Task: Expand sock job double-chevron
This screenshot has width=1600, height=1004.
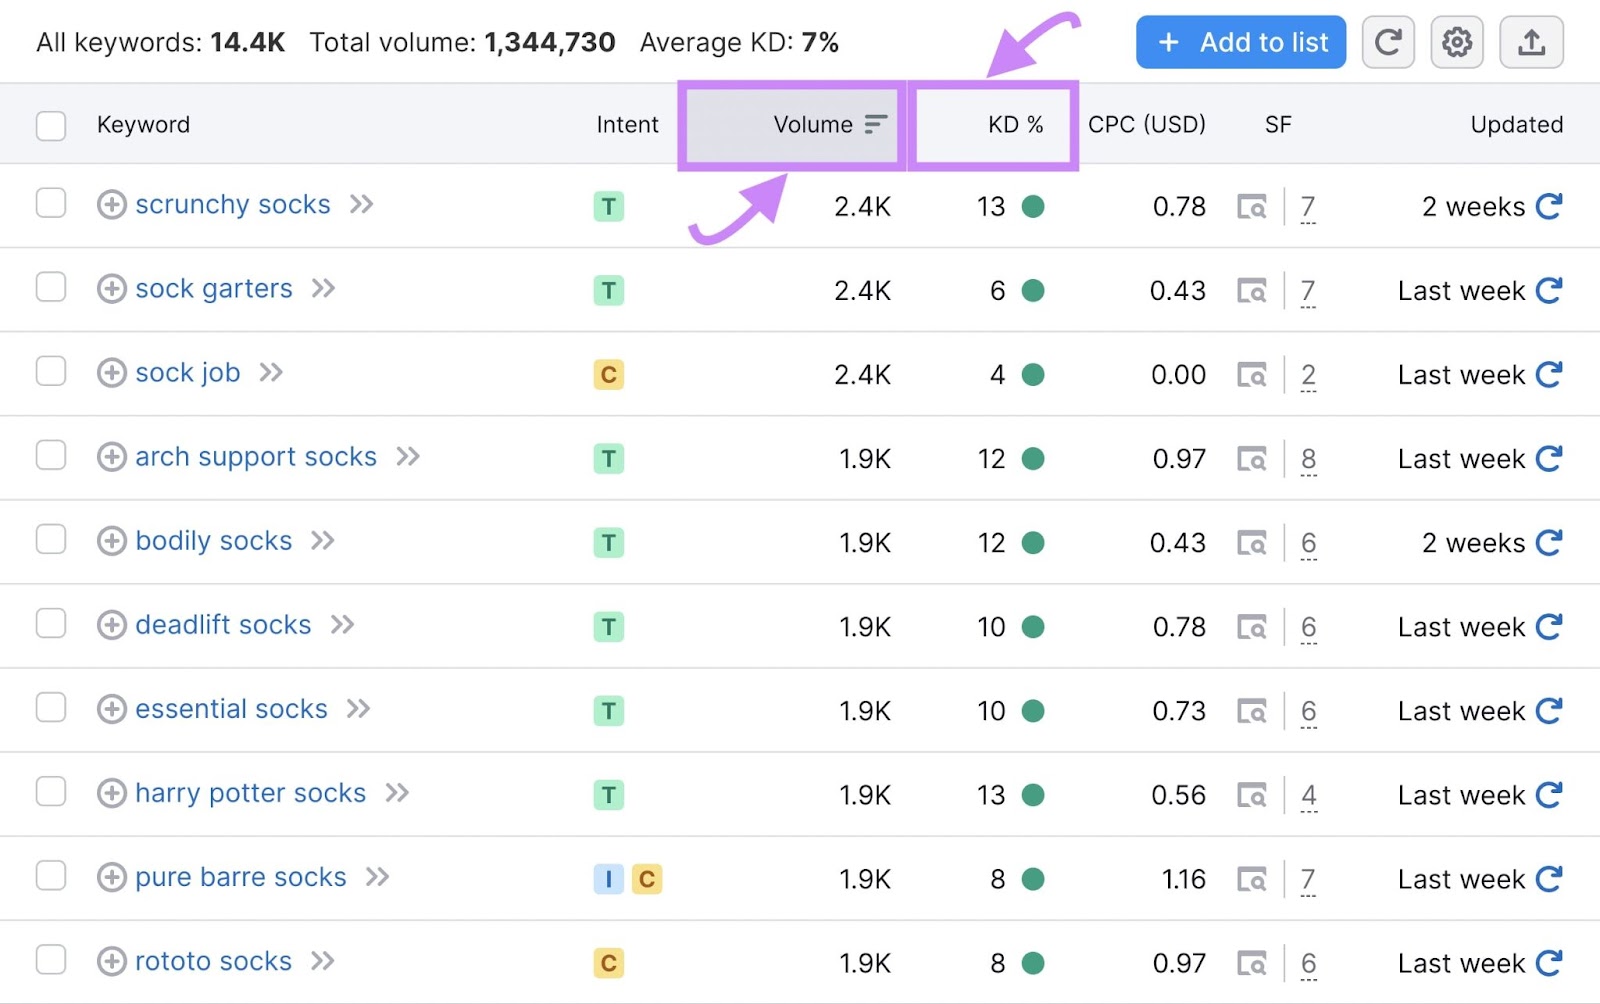Action: pyautogui.click(x=271, y=372)
